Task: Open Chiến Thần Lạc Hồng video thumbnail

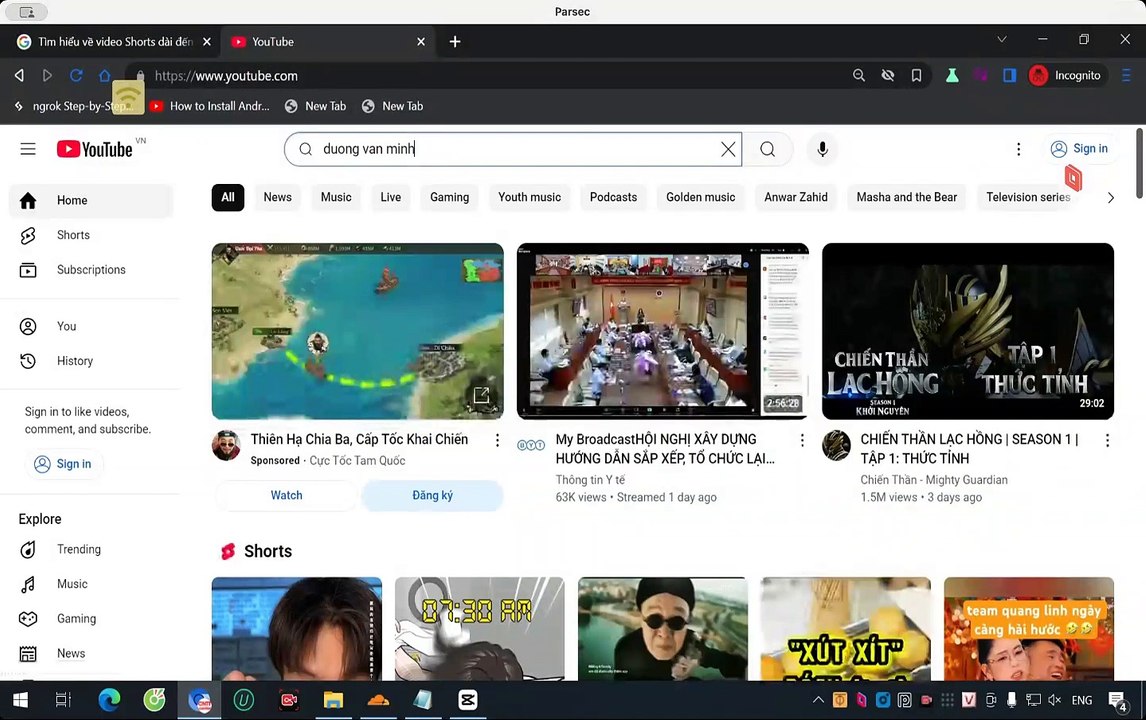Action: (x=968, y=331)
